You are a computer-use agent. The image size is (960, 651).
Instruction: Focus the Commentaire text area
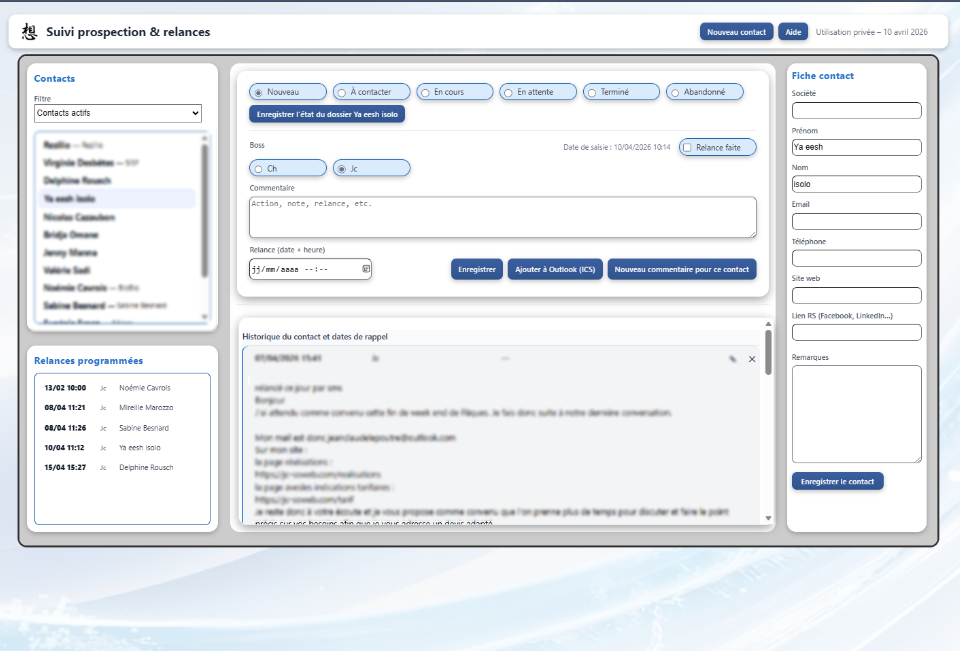(x=502, y=217)
